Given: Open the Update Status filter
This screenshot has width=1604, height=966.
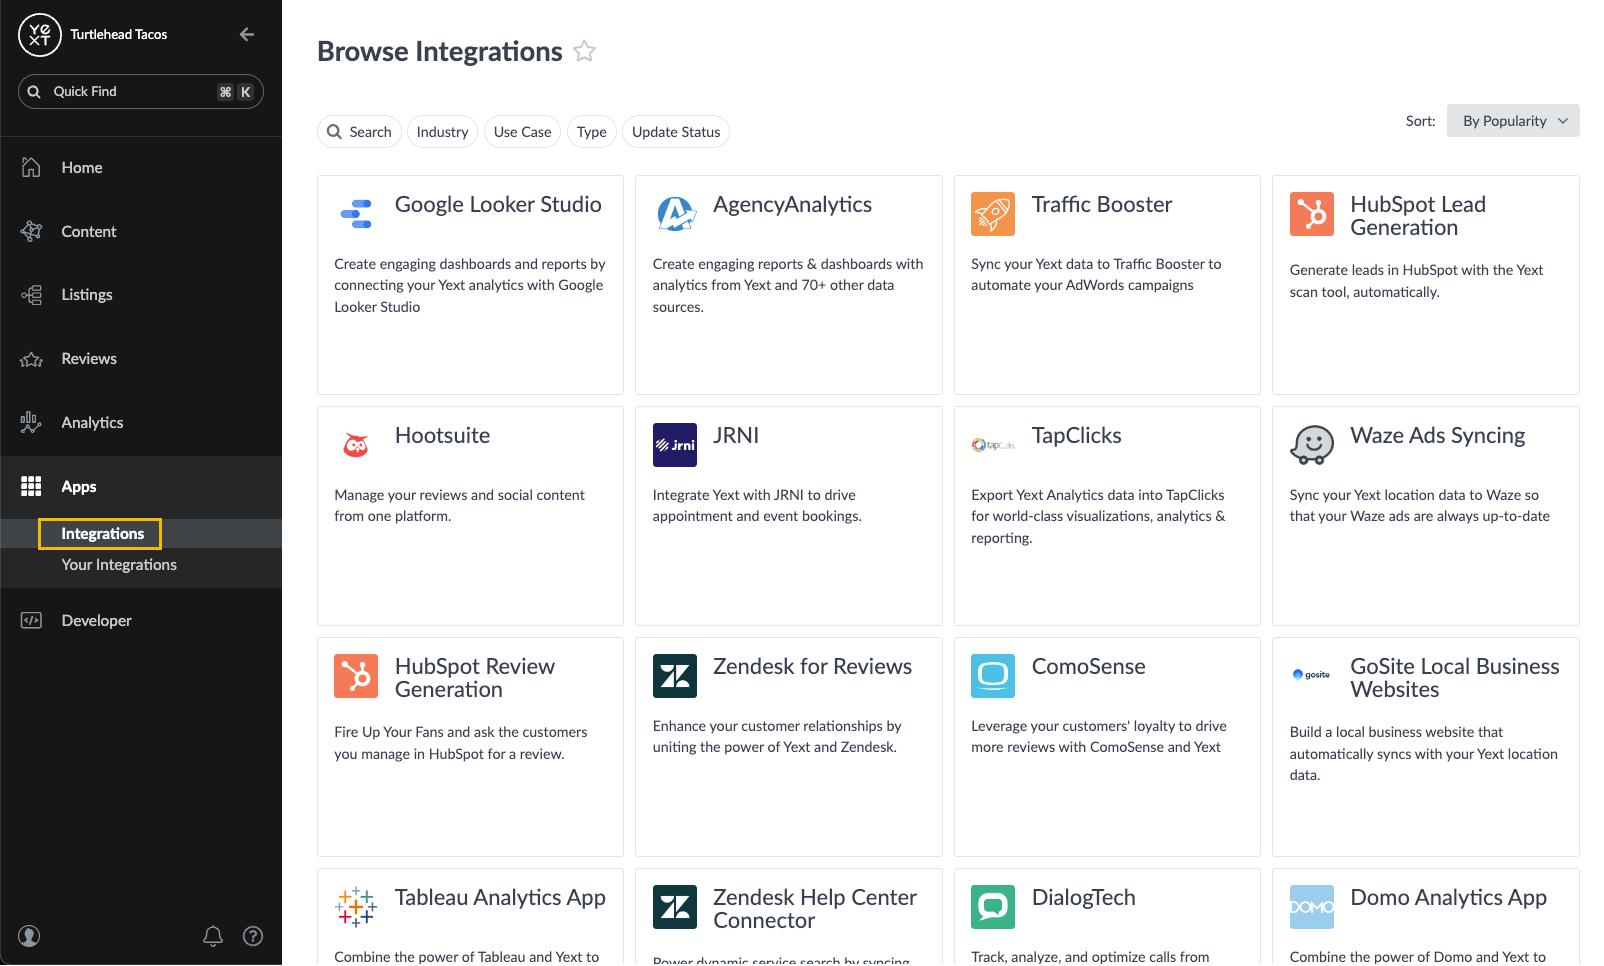Looking at the screenshot, I should coord(676,132).
